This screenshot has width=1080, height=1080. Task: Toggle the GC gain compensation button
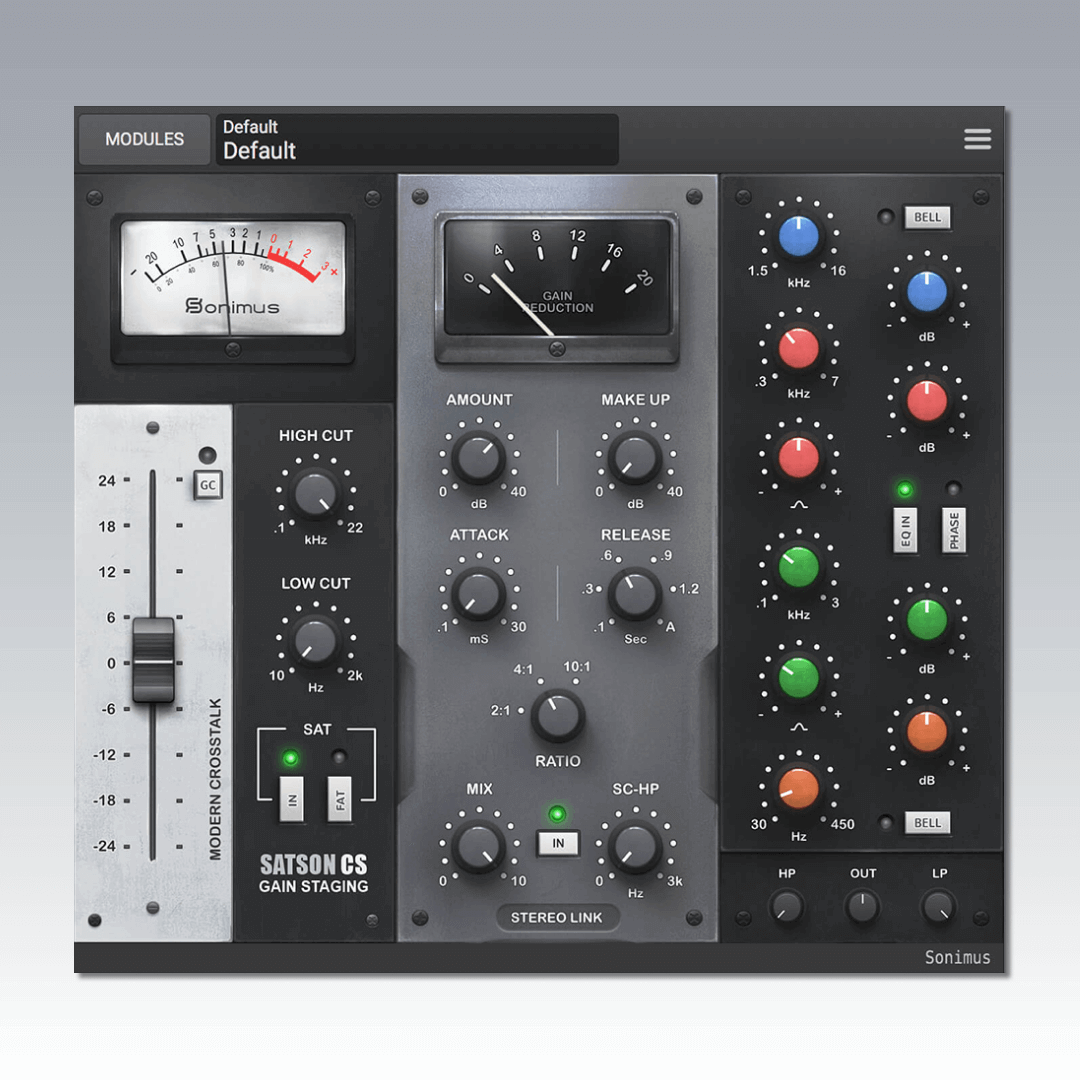pos(207,485)
